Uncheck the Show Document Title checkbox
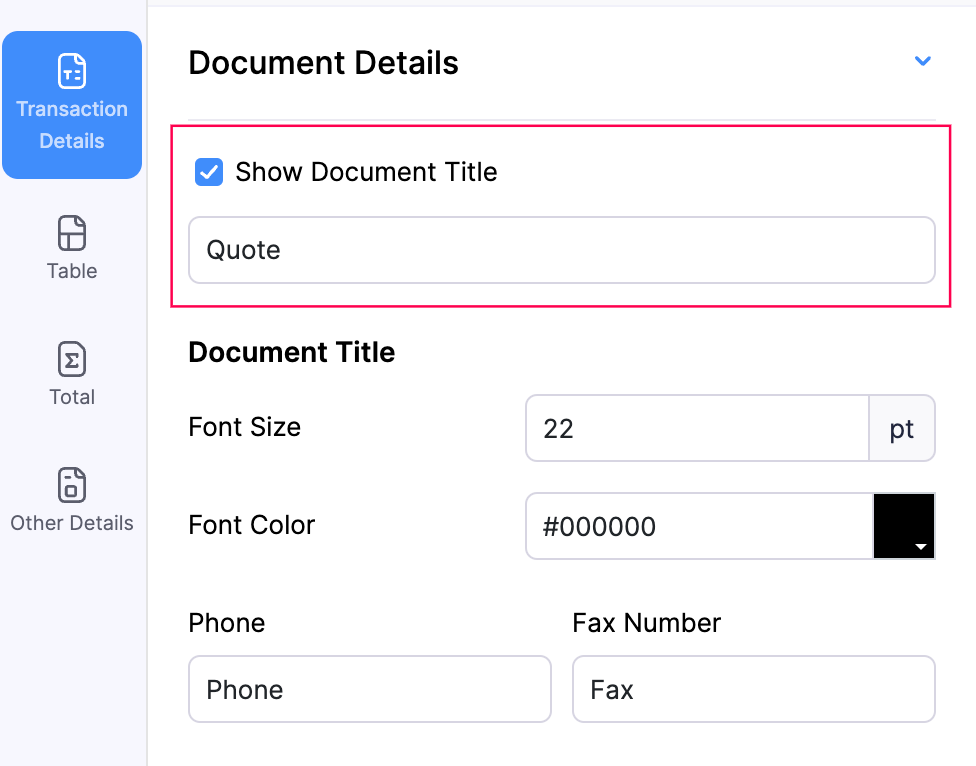This screenshot has height=766, width=976. (208, 172)
